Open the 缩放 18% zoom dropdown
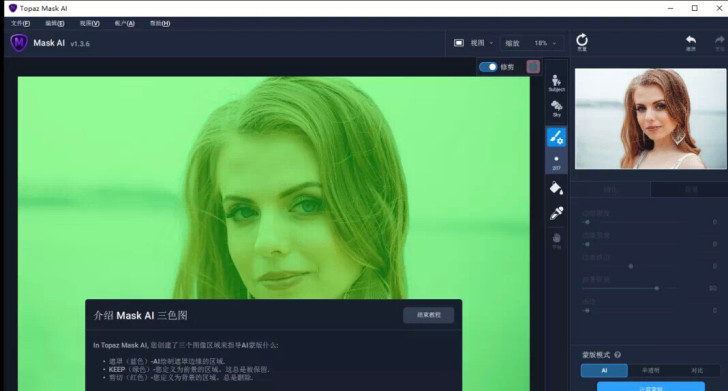Viewport: 728px width, 391px height. (x=532, y=43)
